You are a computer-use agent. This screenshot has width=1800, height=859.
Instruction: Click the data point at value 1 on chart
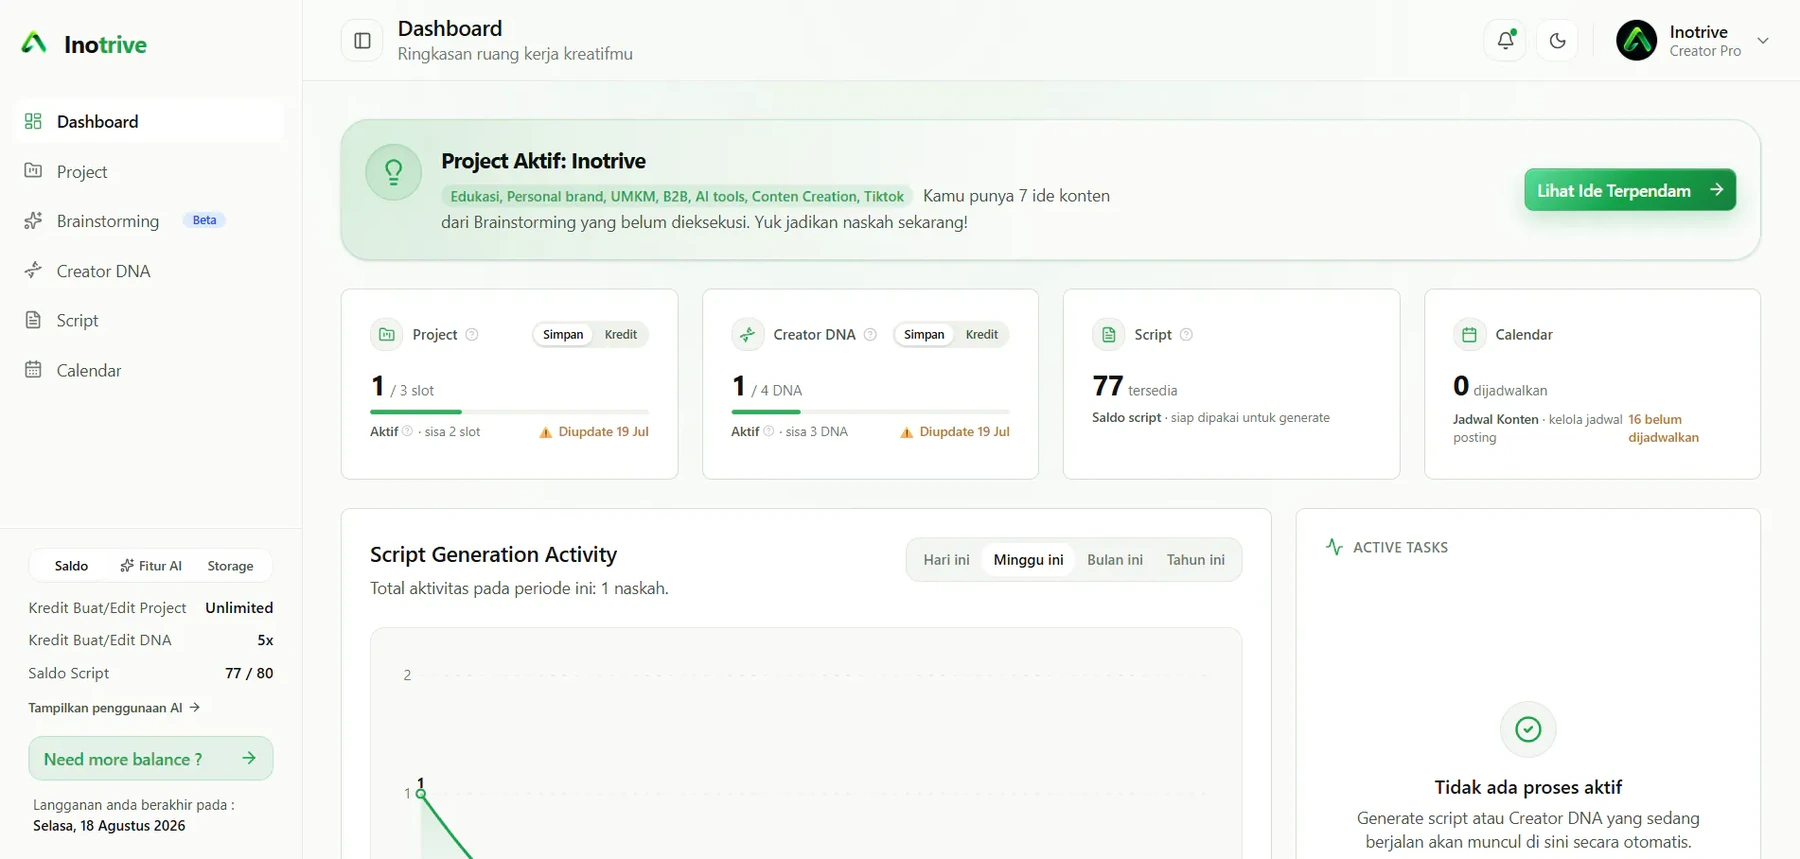421,793
